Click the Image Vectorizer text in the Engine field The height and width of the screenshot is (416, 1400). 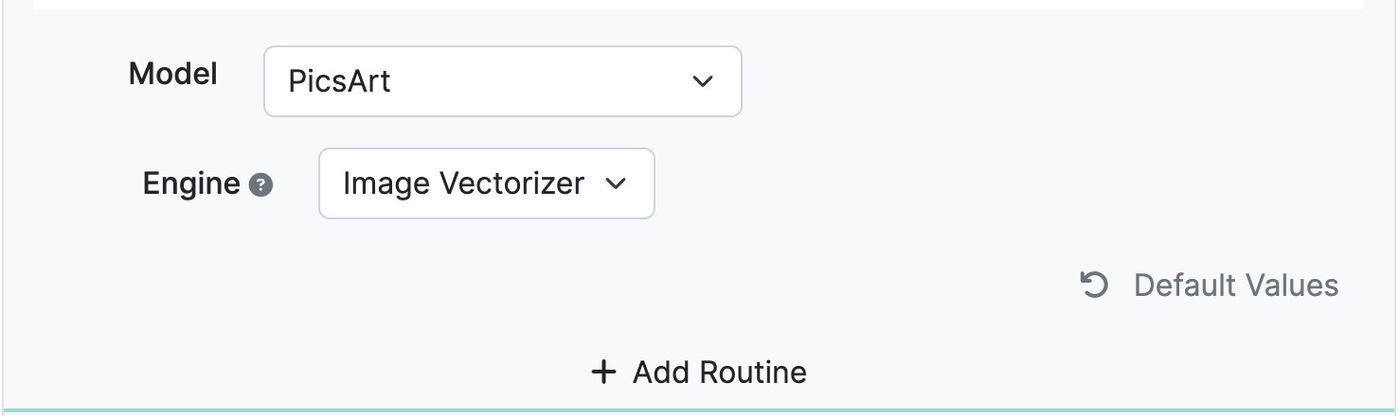pos(463,183)
